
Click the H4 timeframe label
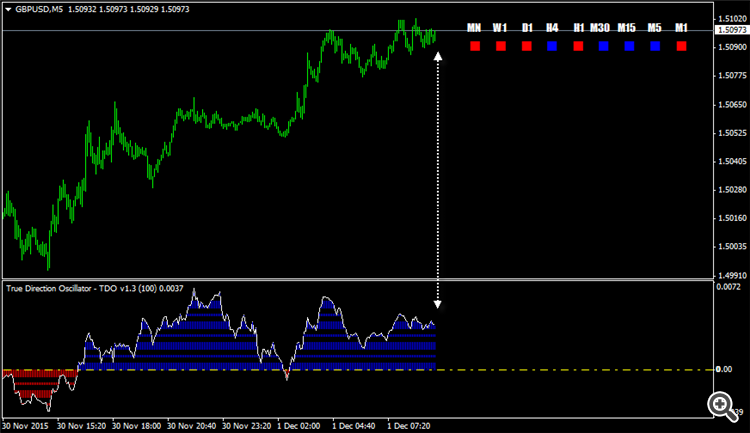552,28
